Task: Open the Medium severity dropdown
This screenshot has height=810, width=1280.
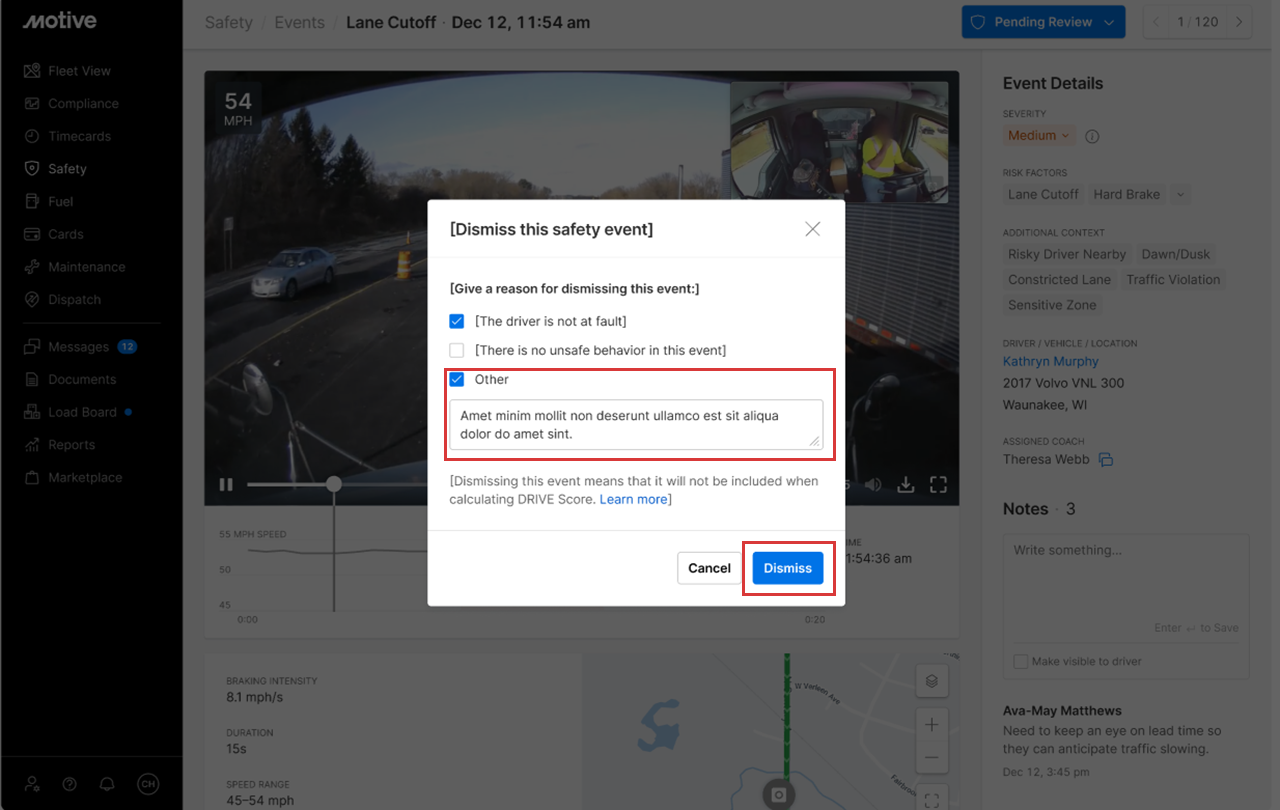Action: pyautogui.click(x=1038, y=135)
